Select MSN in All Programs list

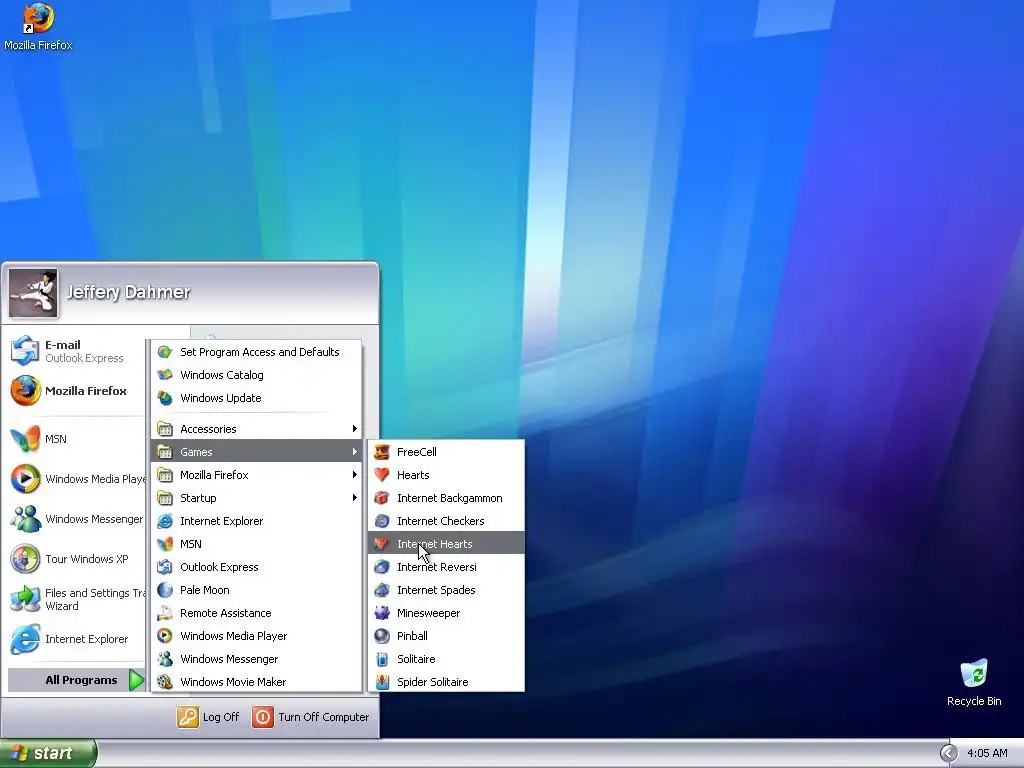pos(257,544)
